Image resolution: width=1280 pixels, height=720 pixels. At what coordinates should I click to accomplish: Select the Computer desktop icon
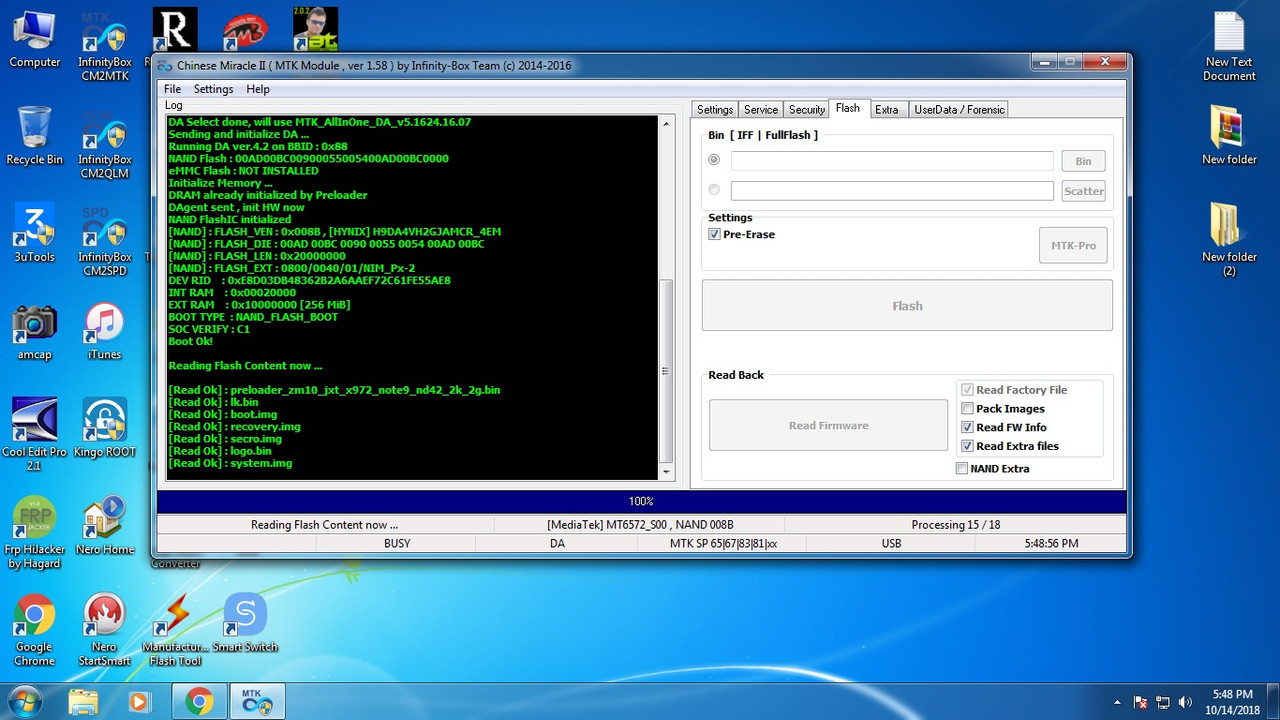click(x=34, y=39)
